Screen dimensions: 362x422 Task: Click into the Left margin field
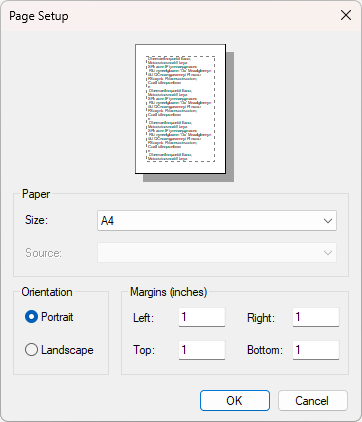(x=202, y=317)
